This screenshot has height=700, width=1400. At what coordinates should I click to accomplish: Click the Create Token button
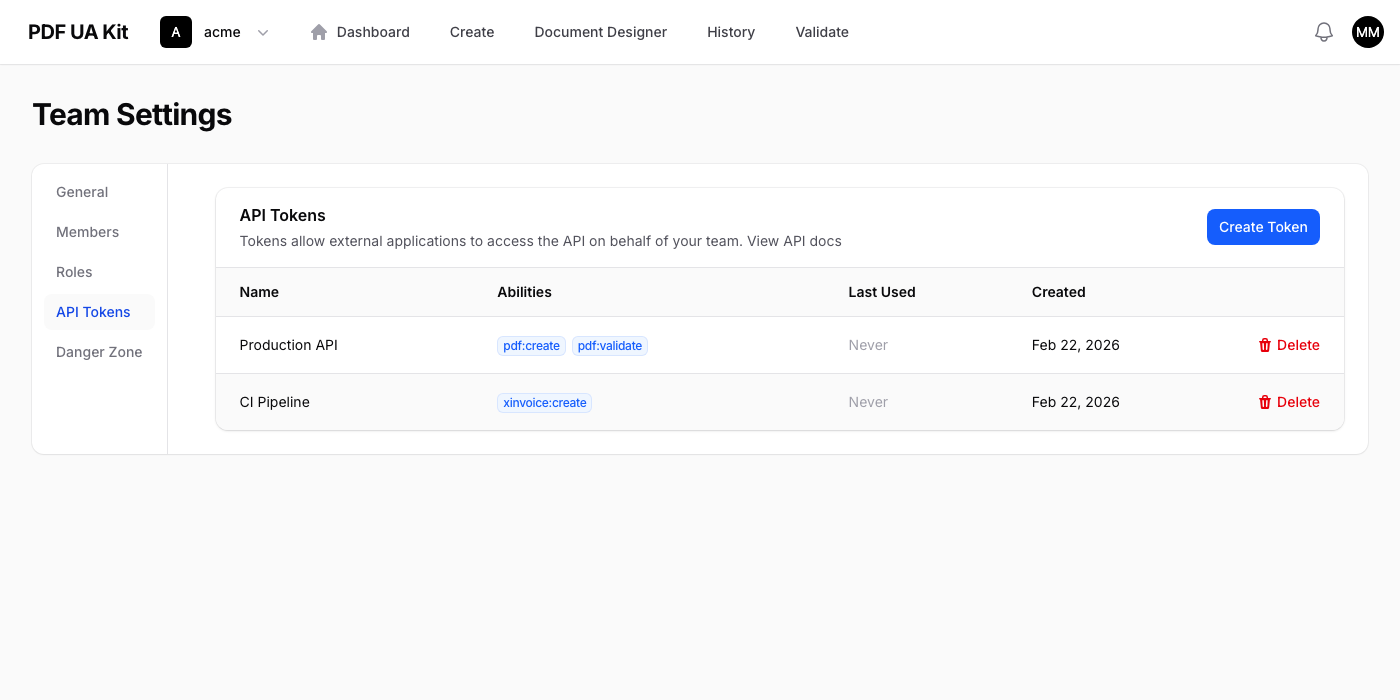(x=1263, y=227)
